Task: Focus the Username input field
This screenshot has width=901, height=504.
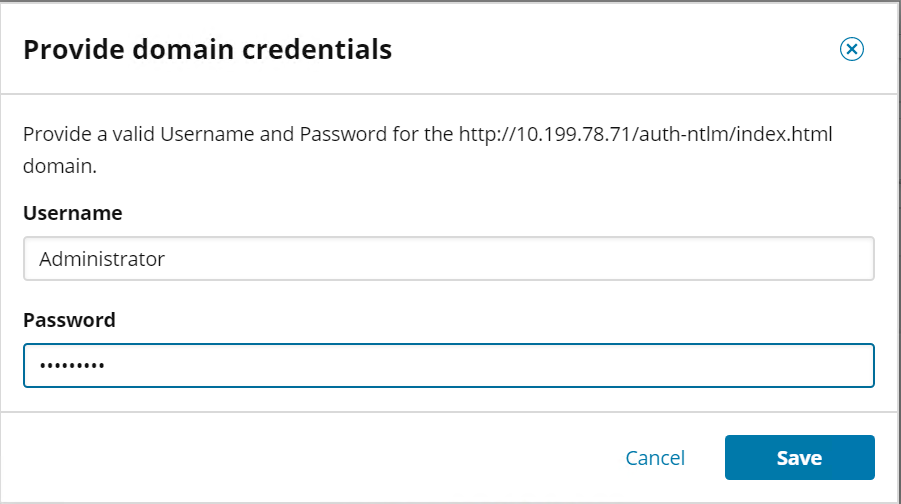Action: 448,259
